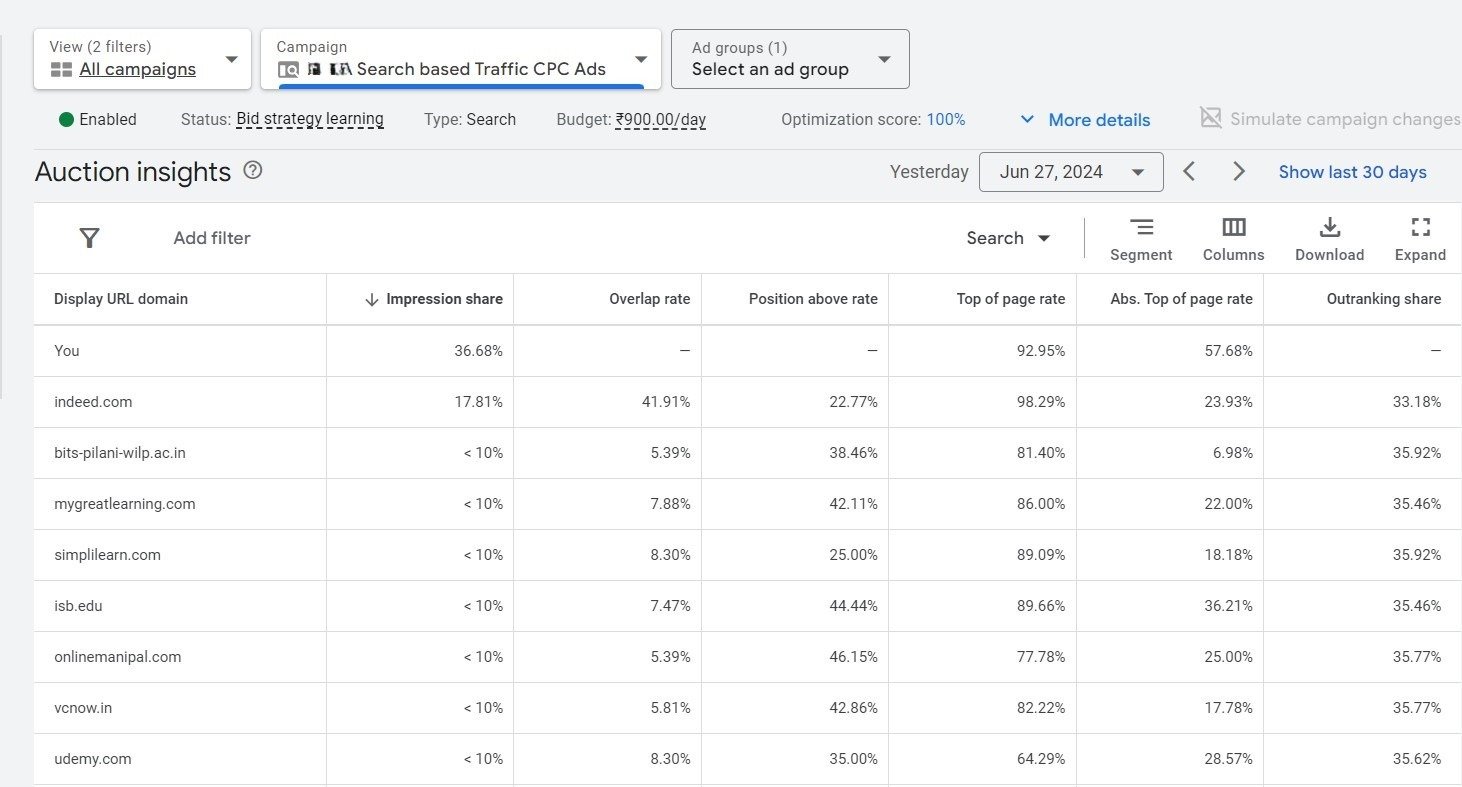Viewport: 1462px width, 787px height.
Task: Click the Show last 30 days link
Action: point(1352,171)
